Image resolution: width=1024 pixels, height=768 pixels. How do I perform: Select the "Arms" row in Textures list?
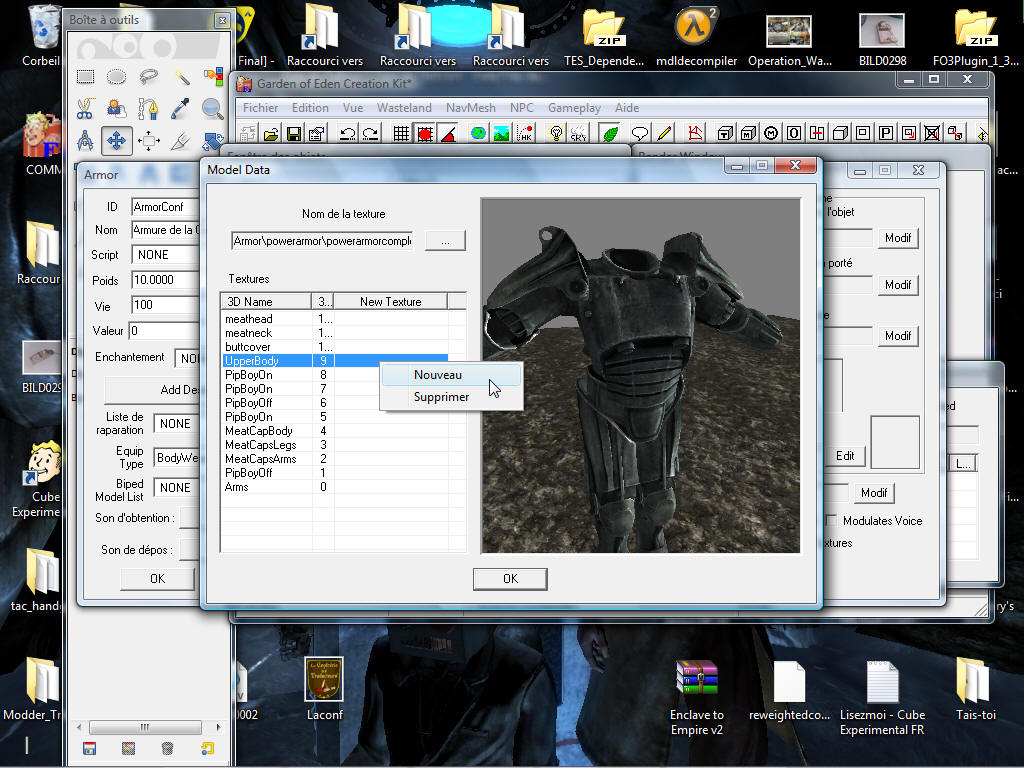coord(335,487)
